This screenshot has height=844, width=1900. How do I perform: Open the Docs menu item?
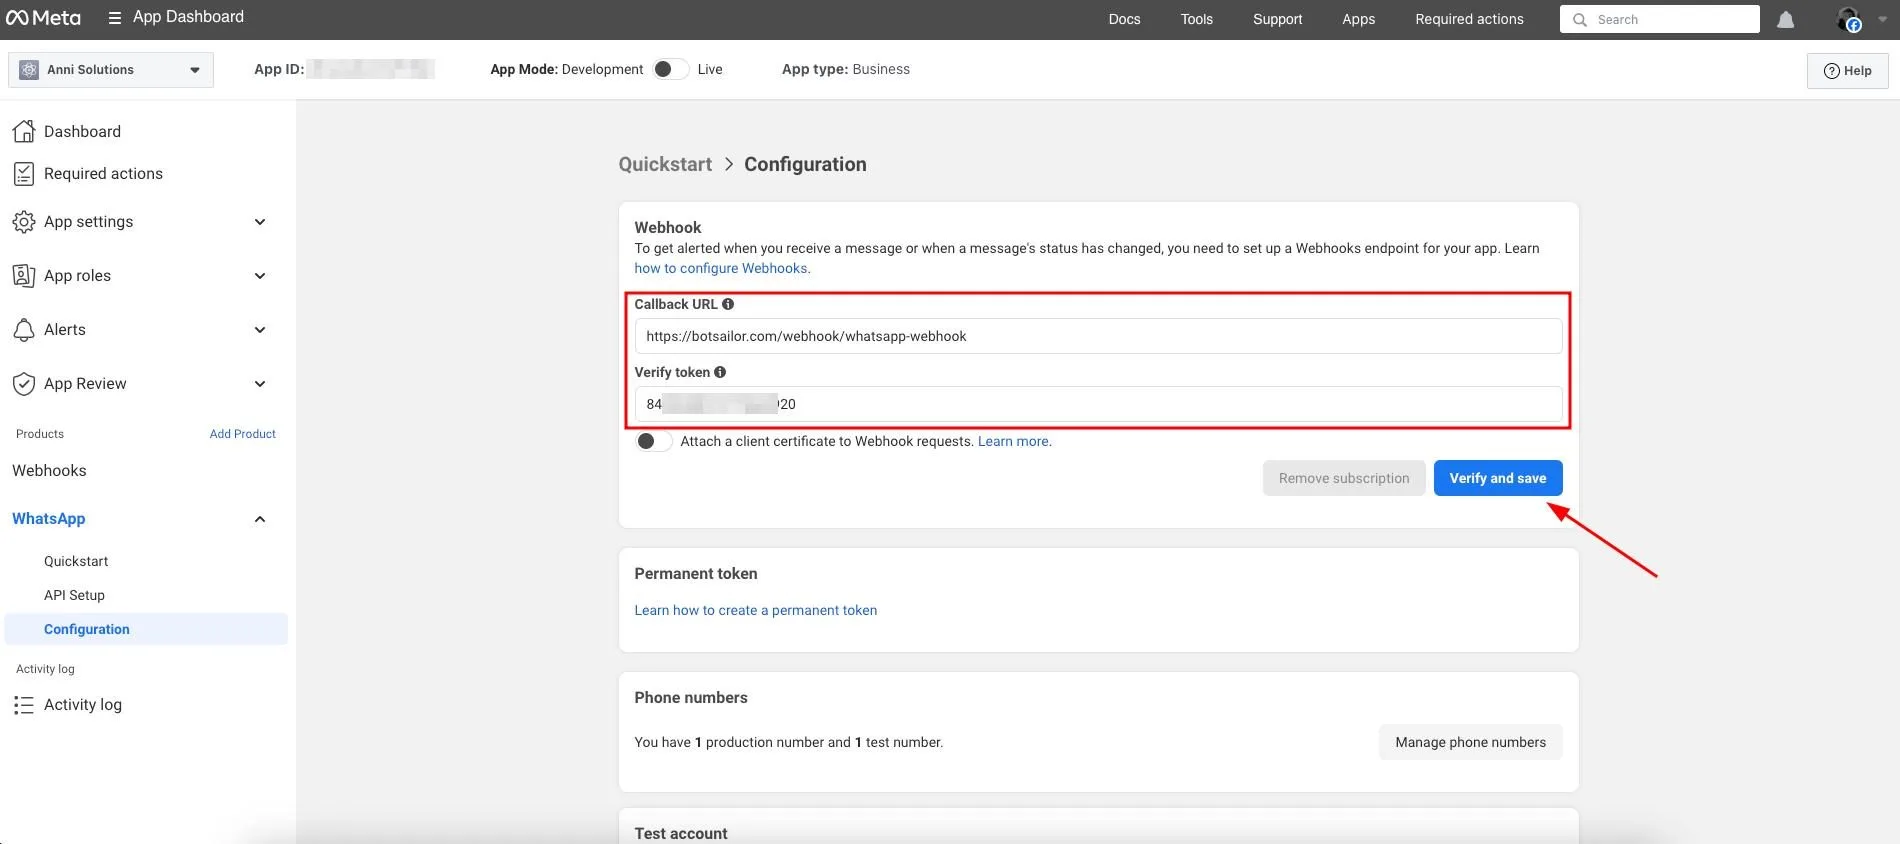pos(1124,19)
